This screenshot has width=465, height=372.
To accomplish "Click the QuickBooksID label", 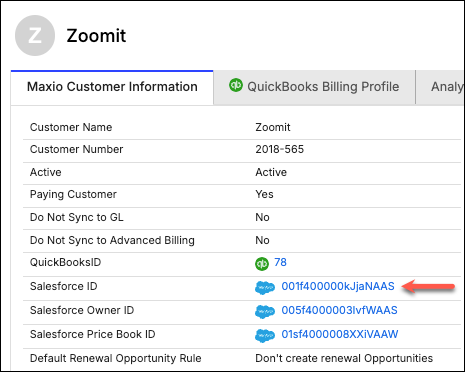I will pyautogui.click(x=65, y=262).
